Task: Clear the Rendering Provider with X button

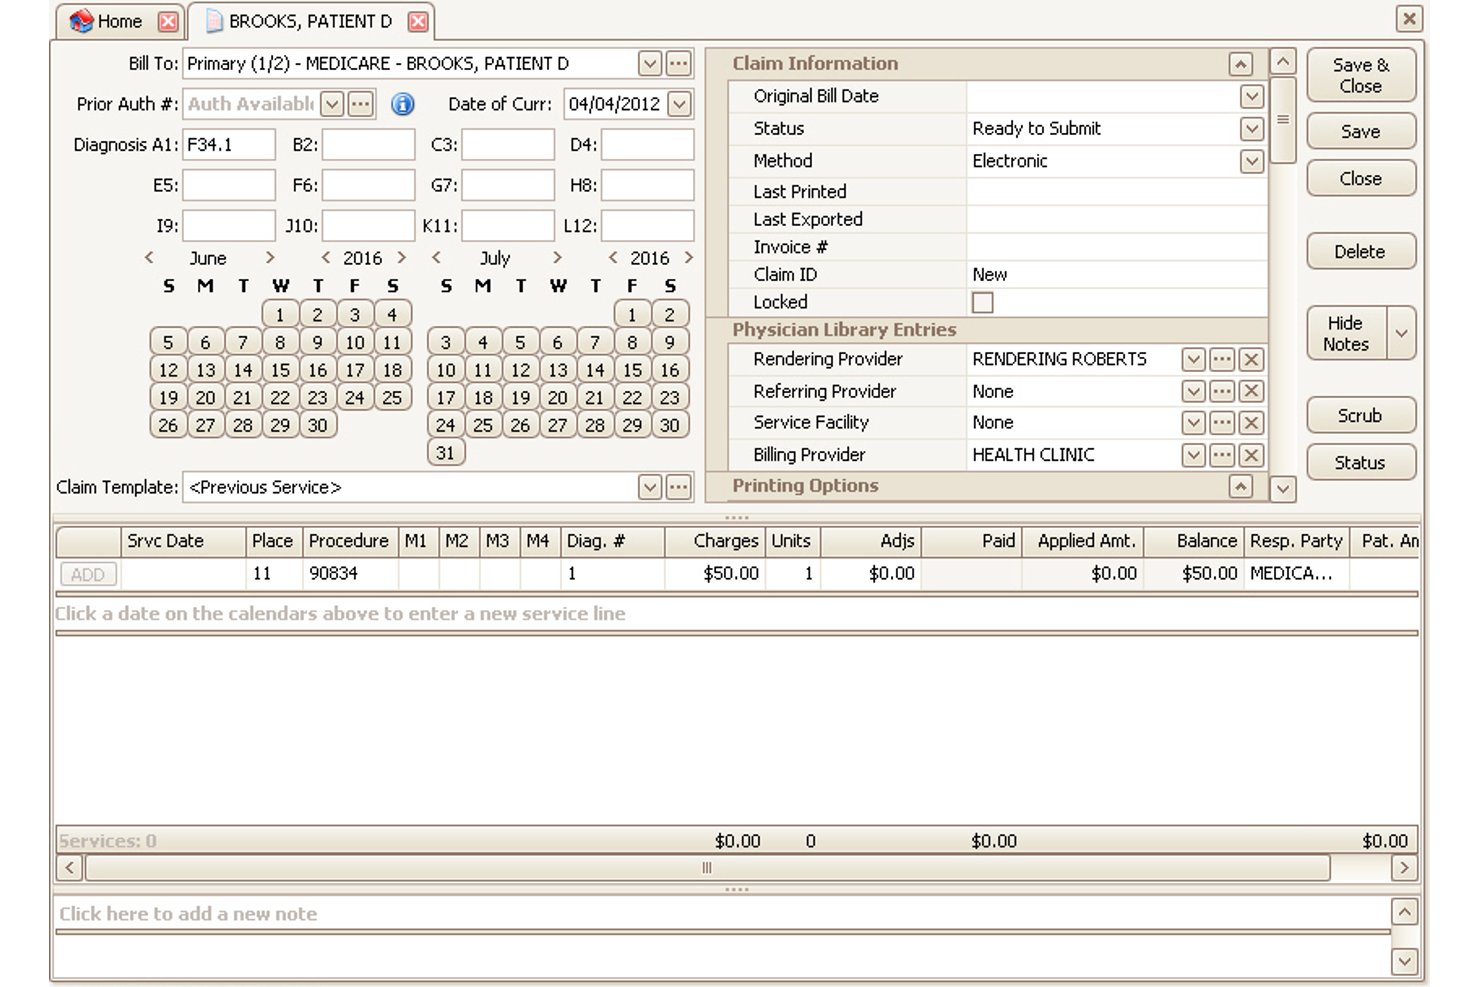Action: [x=1251, y=360]
